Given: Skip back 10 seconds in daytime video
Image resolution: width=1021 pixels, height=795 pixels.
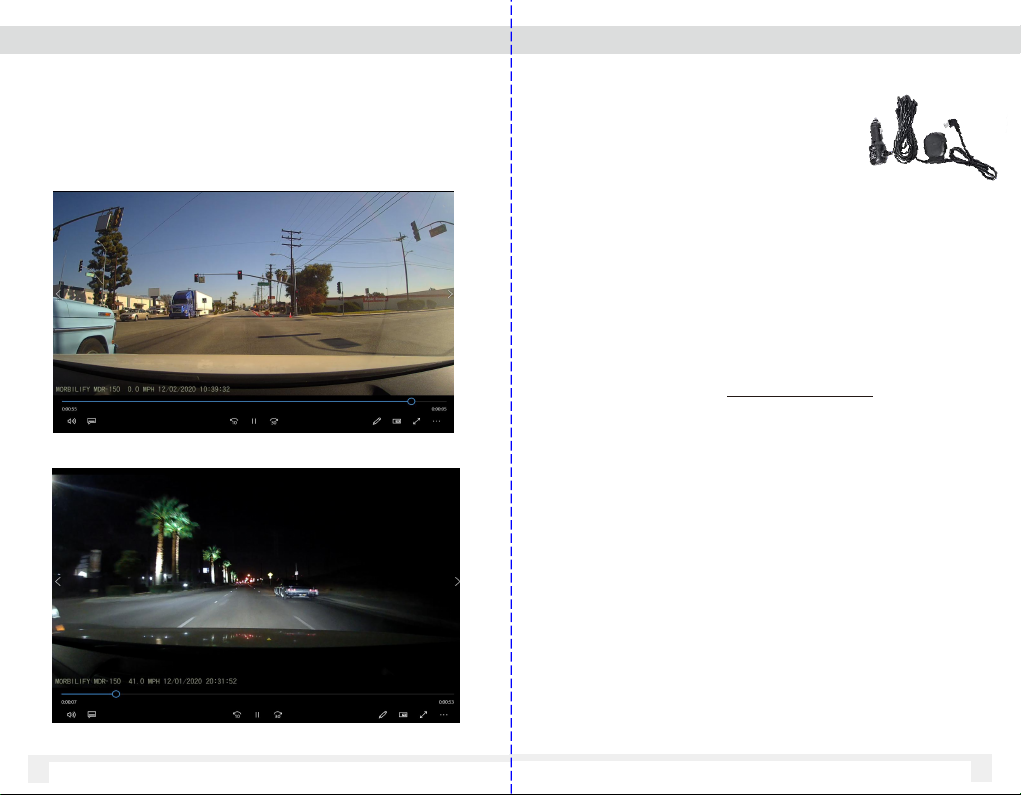Looking at the screenshot, I should point(234,421).
